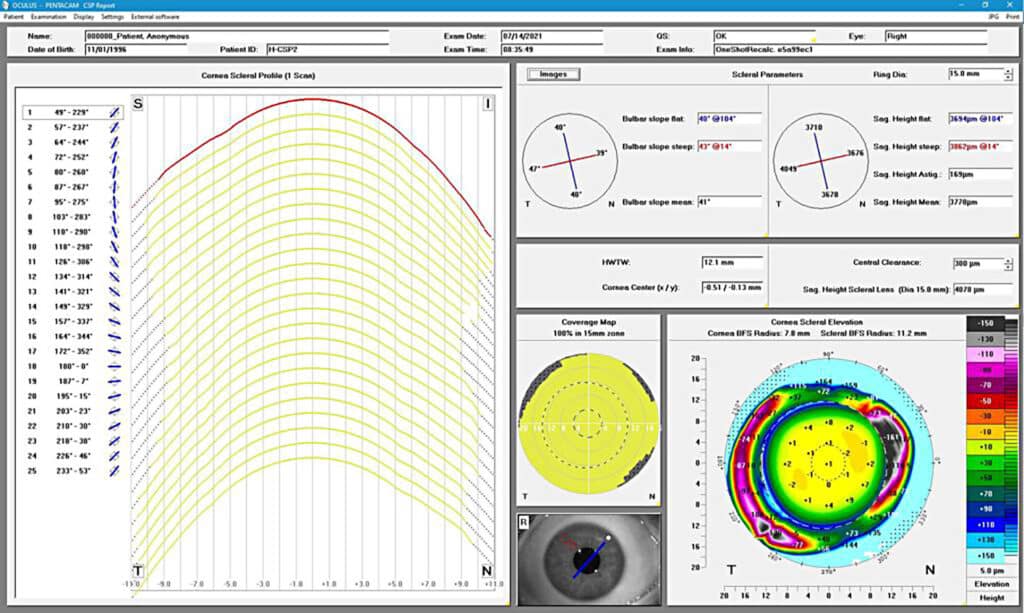The width and height of the screenshot is (1024, 613).
Task: Choose scan row 20 labeled 195°-15°
Action: (73, 396)
